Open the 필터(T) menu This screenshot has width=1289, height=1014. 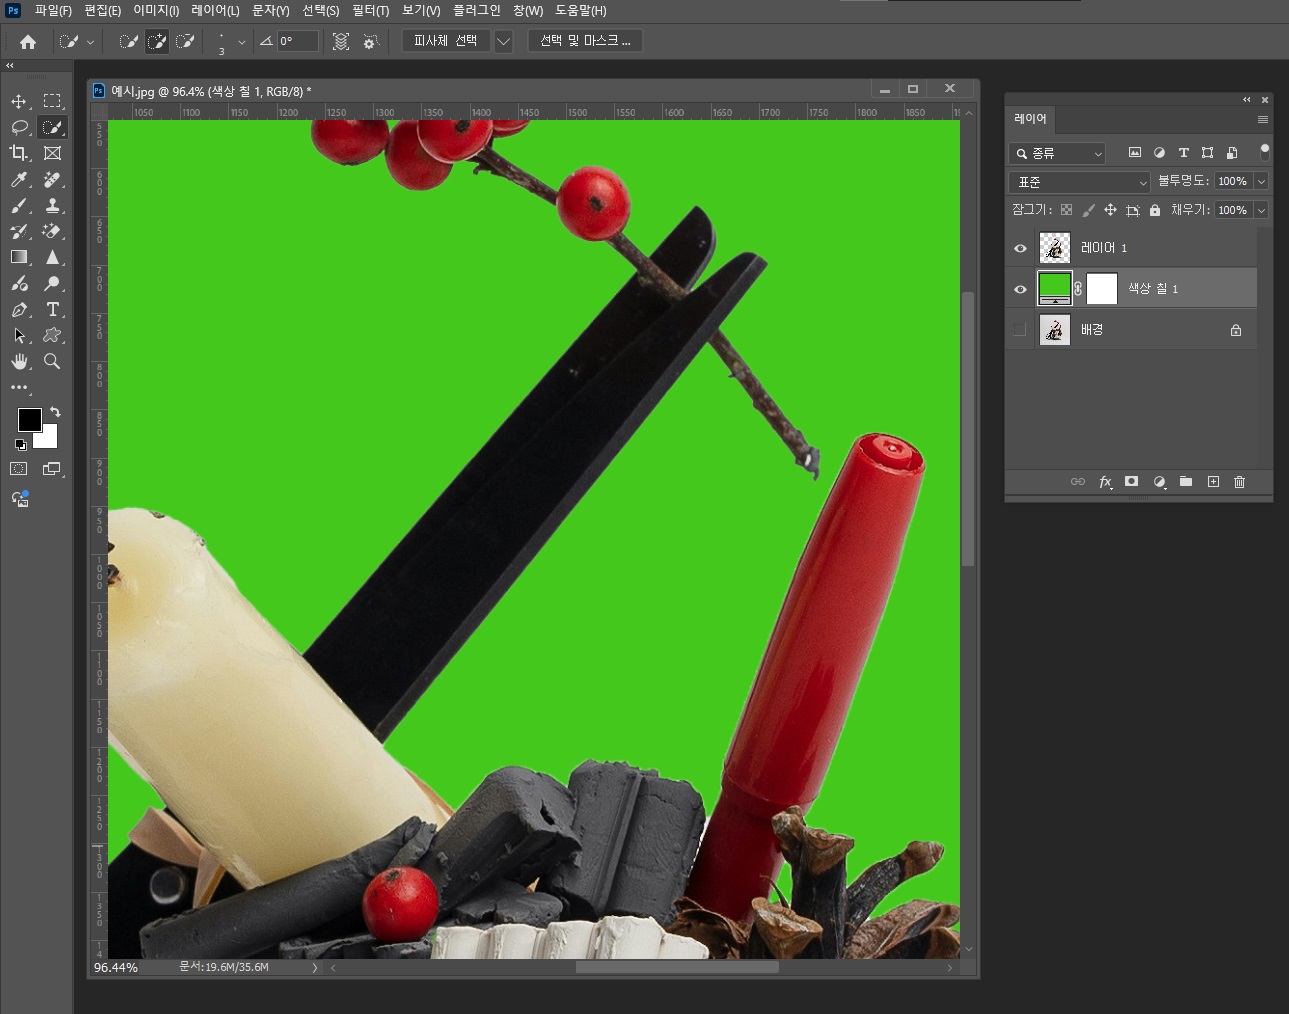pos(370,10)
